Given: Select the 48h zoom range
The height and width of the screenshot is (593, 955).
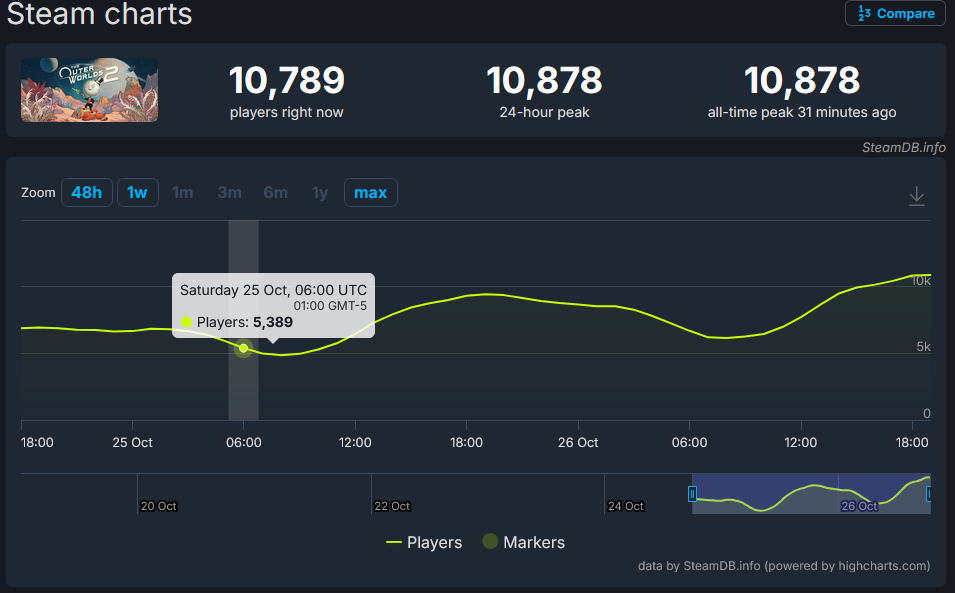Looking at the screenshot, I should [87, 192].
